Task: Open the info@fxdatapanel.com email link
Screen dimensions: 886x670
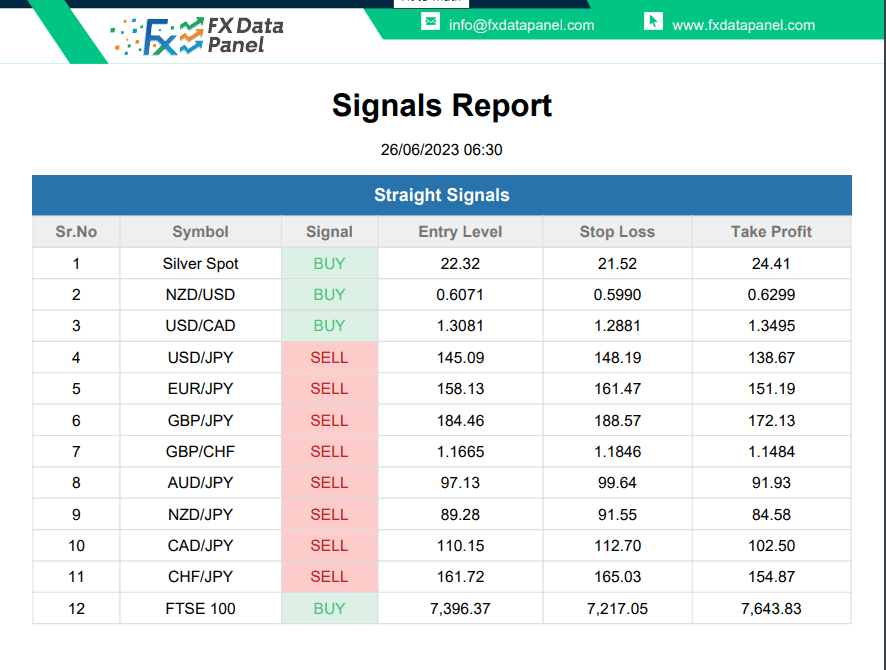Action: pos(521,25)
